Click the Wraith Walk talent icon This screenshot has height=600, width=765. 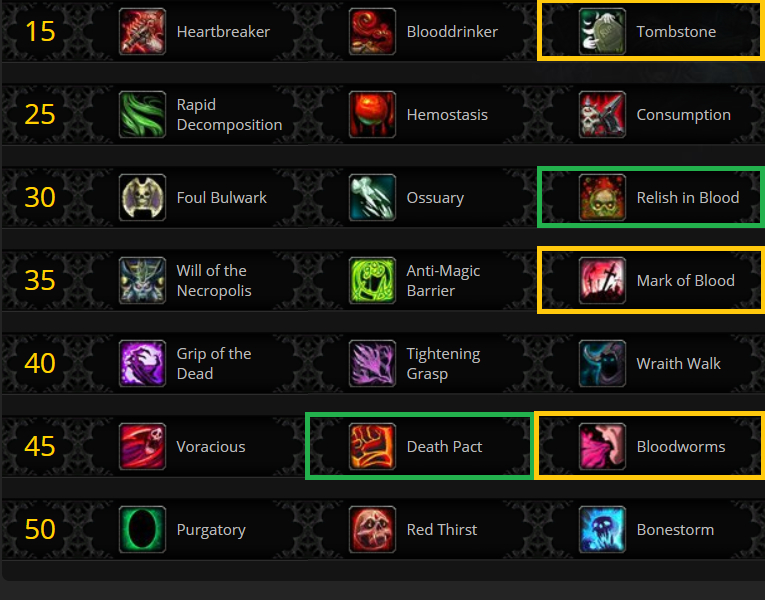[603, 363]
